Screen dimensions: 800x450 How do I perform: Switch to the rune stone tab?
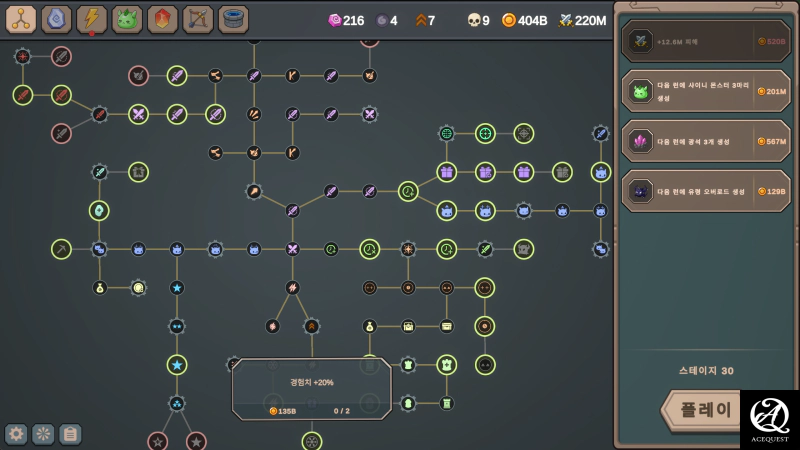point(56,19)
